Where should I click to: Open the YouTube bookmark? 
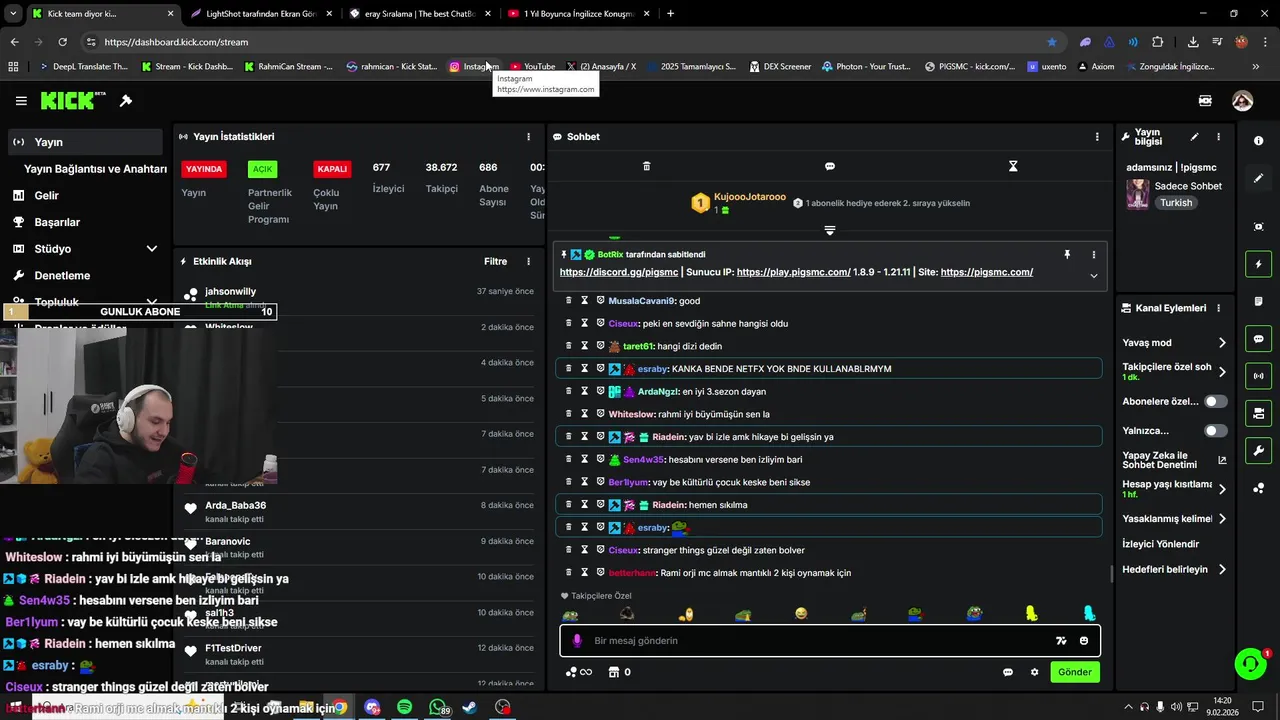[x=532, y=67]
